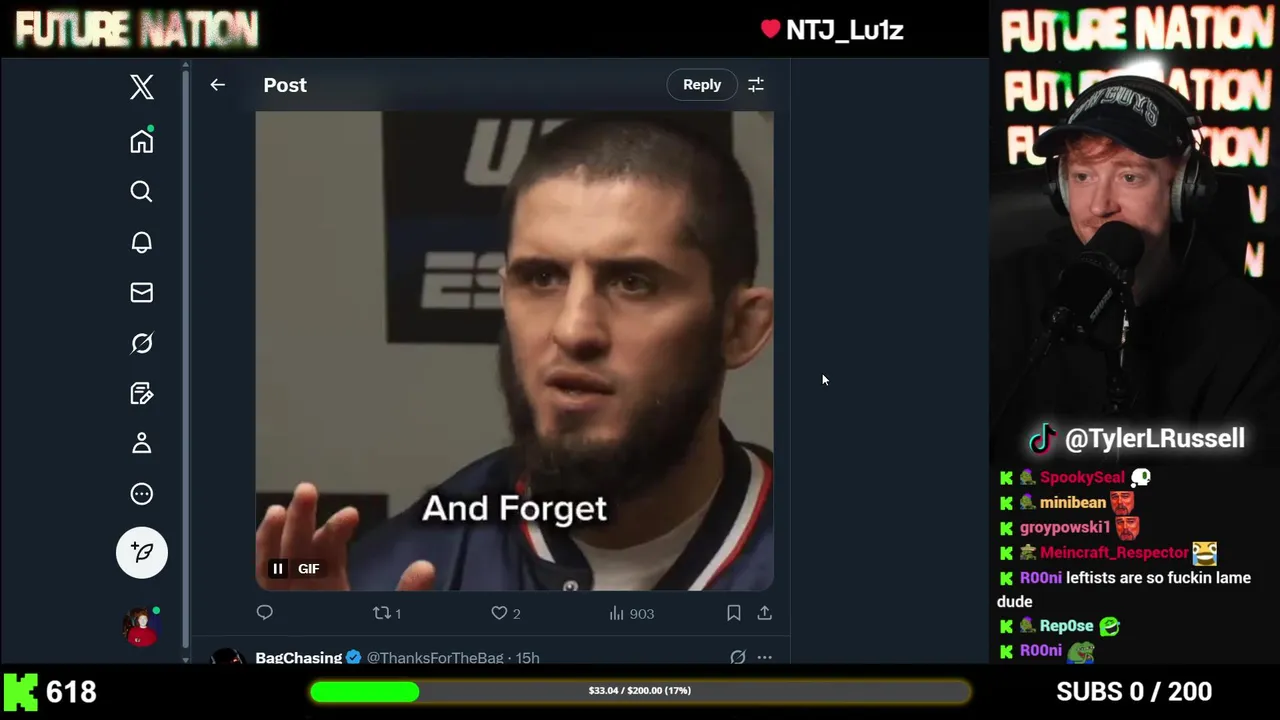Open reply sorting filter options
This screenshot has height=720, width=1280.
pyautogui.click(x=756, y=85)
